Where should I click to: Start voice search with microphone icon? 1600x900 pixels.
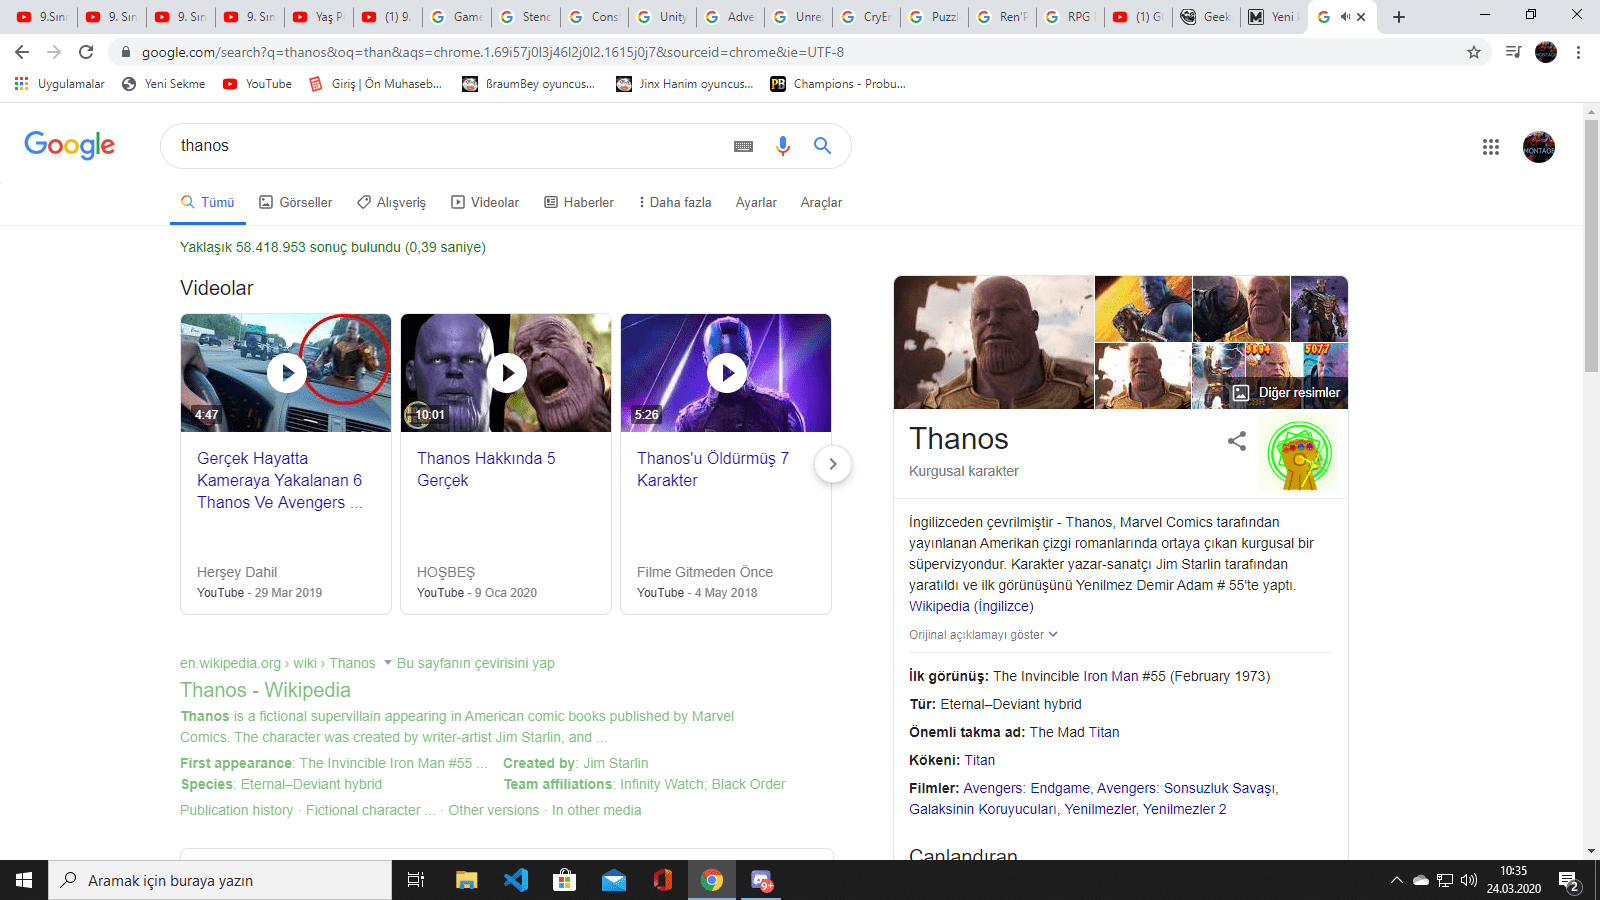[x=783, y=146]
